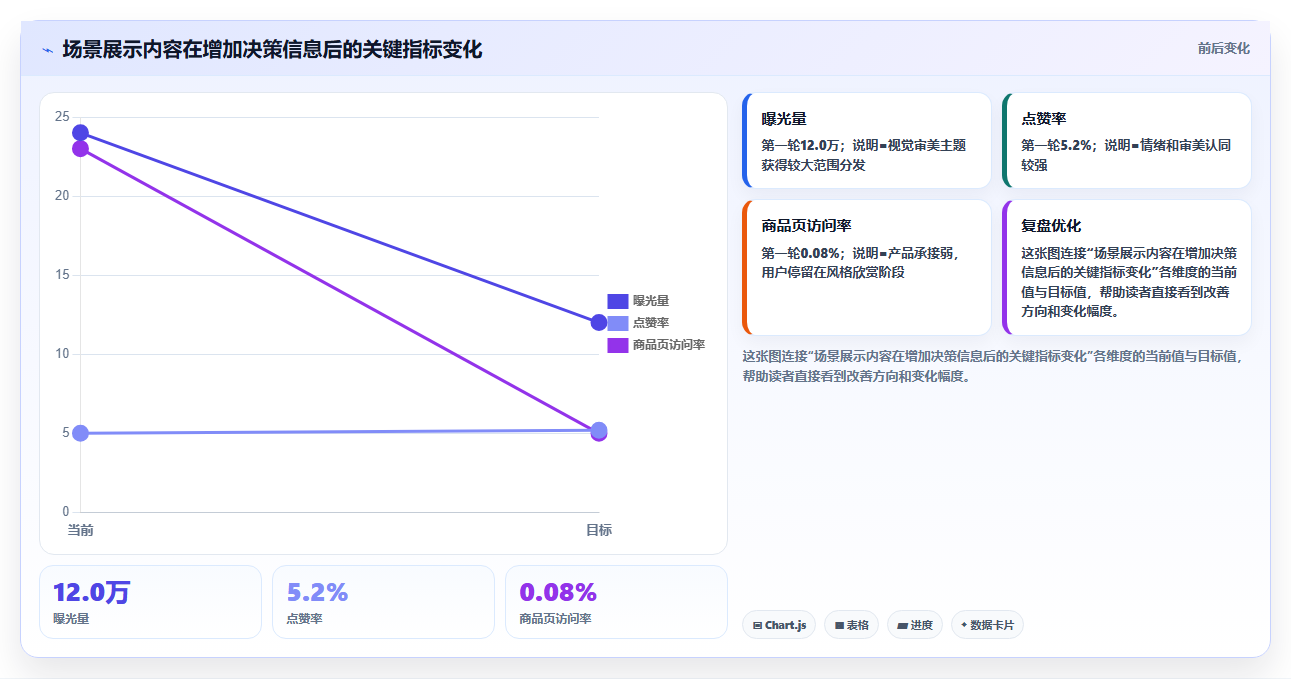Click the 点赞率 info card title
The height and width of the screenshot is (679, 1291).
[x=1043, y=119]
